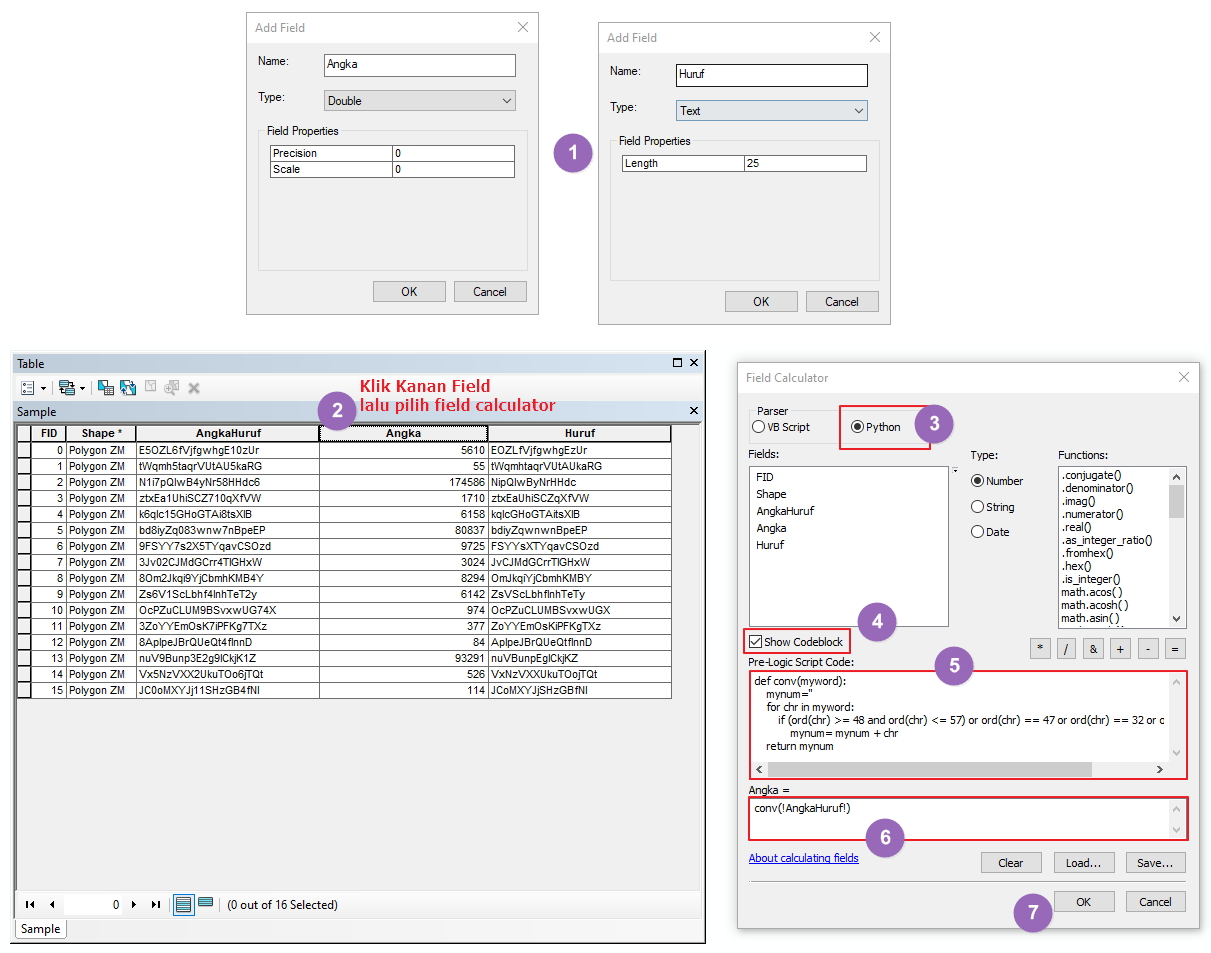1211x953 pixels.
Task: Select the VB Script parser option
Action: (x=781, y=427)
